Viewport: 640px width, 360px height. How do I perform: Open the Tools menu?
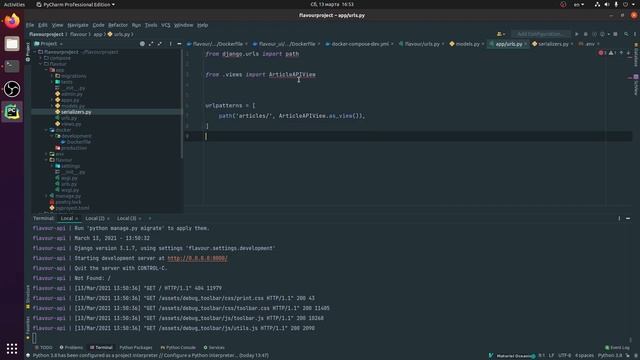coord(151,25)
